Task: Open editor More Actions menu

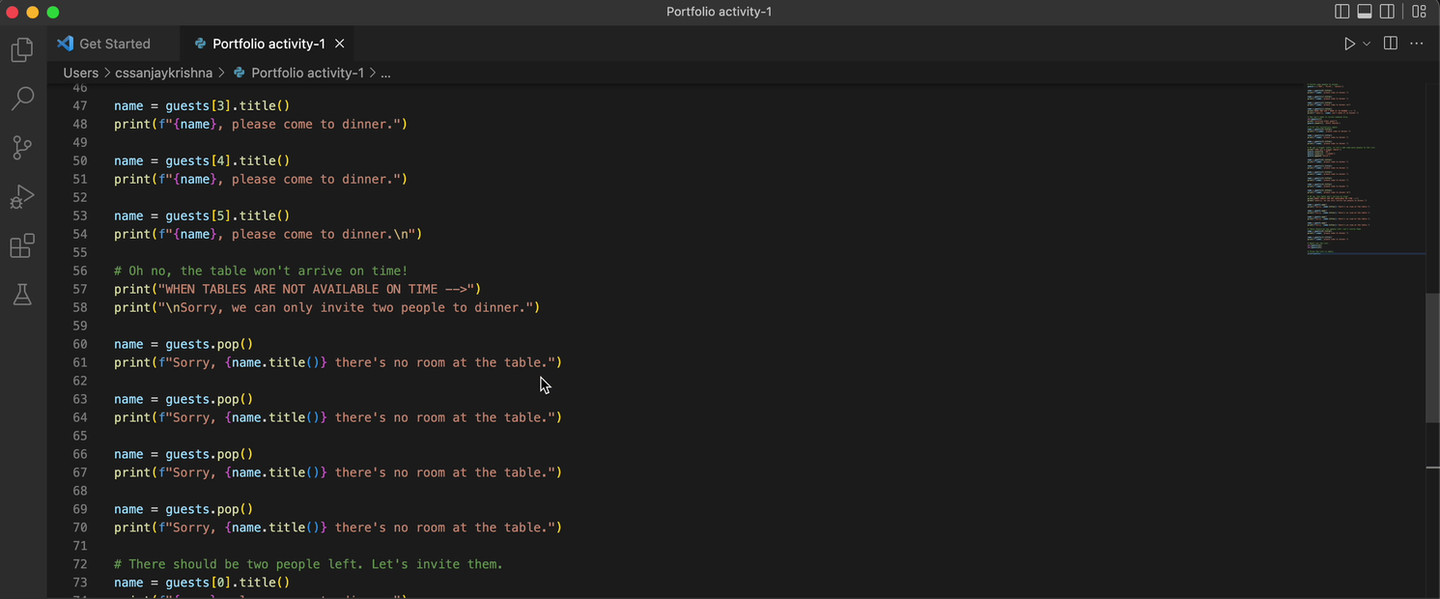Action: (x=1416, y=43)
